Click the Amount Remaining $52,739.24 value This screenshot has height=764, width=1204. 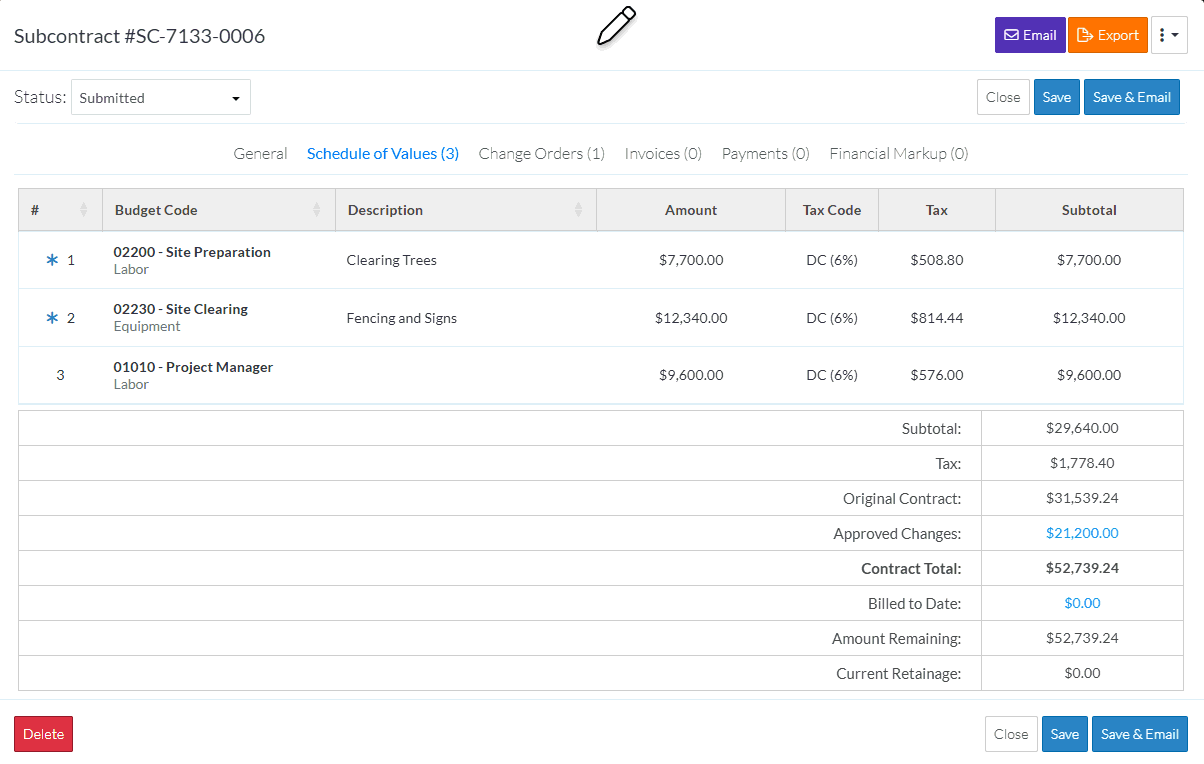tap(1082, 638)
